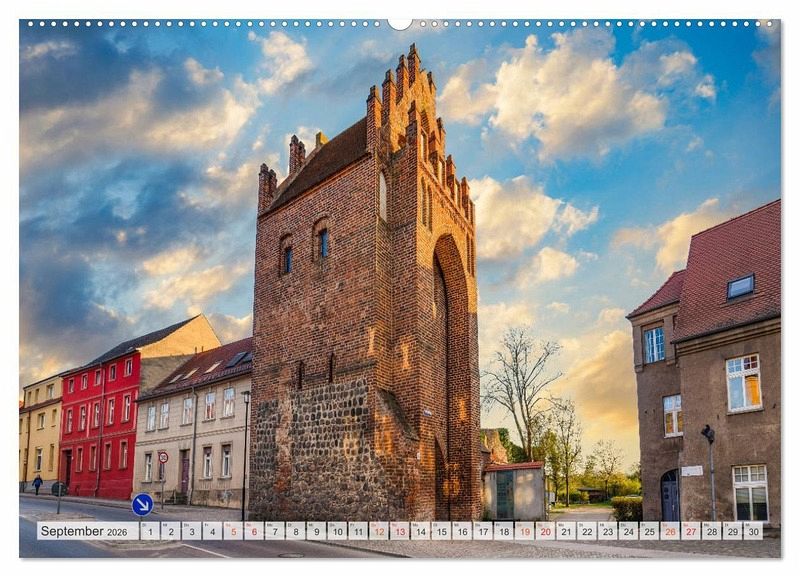Select day 24 in the calendar strip

click(x=628, y=531)
